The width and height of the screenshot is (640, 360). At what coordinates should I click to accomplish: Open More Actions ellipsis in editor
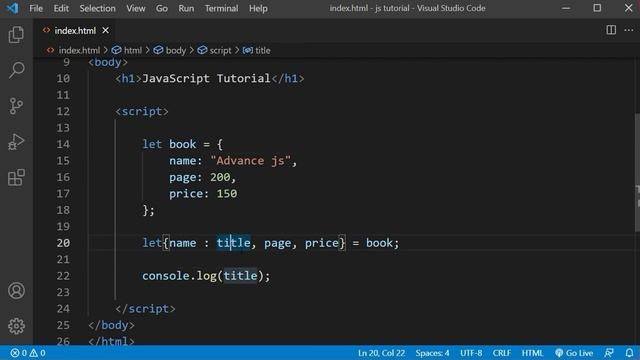point(629,30)
